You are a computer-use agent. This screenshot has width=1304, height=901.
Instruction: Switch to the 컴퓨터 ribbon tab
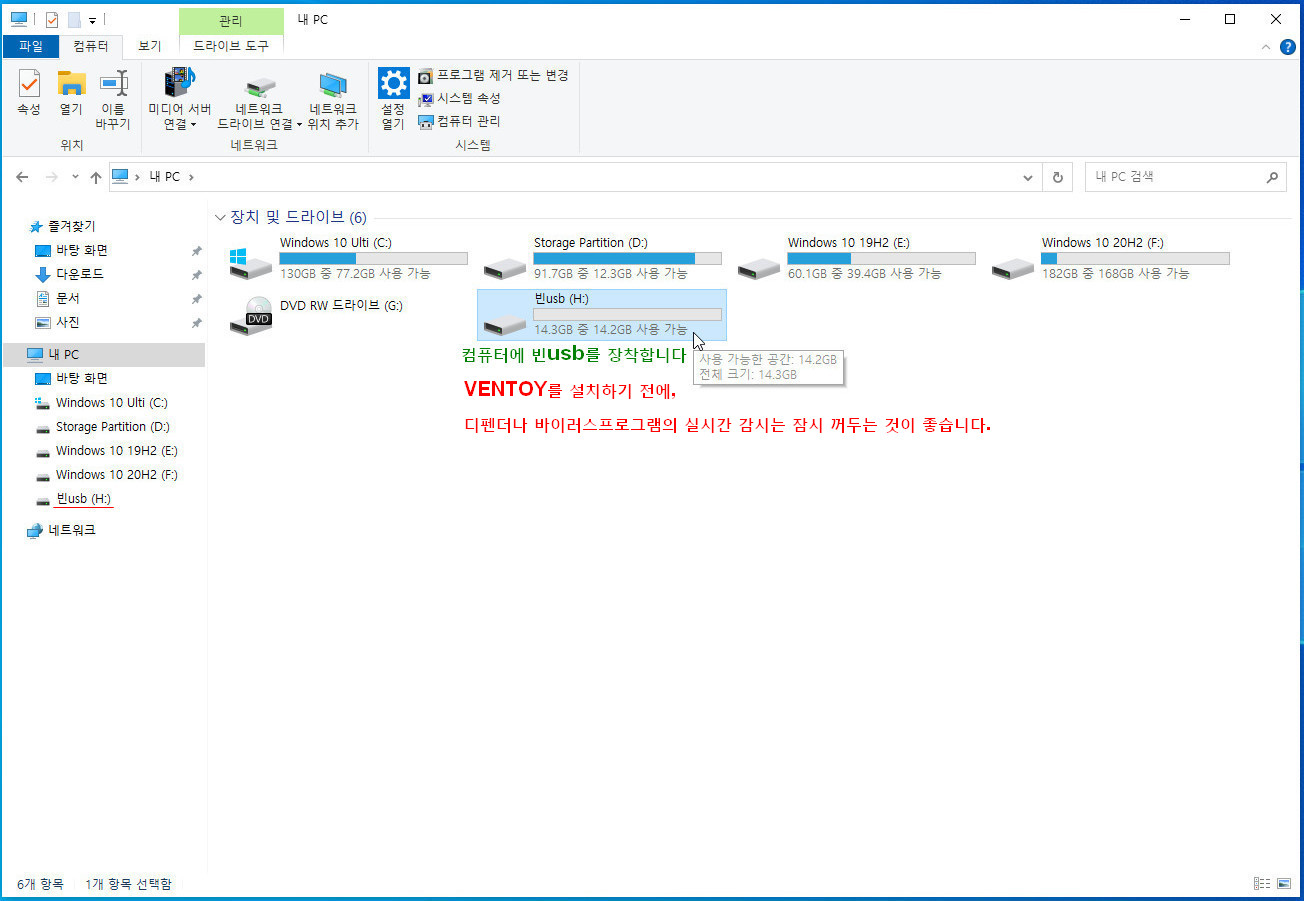point(91,46)
